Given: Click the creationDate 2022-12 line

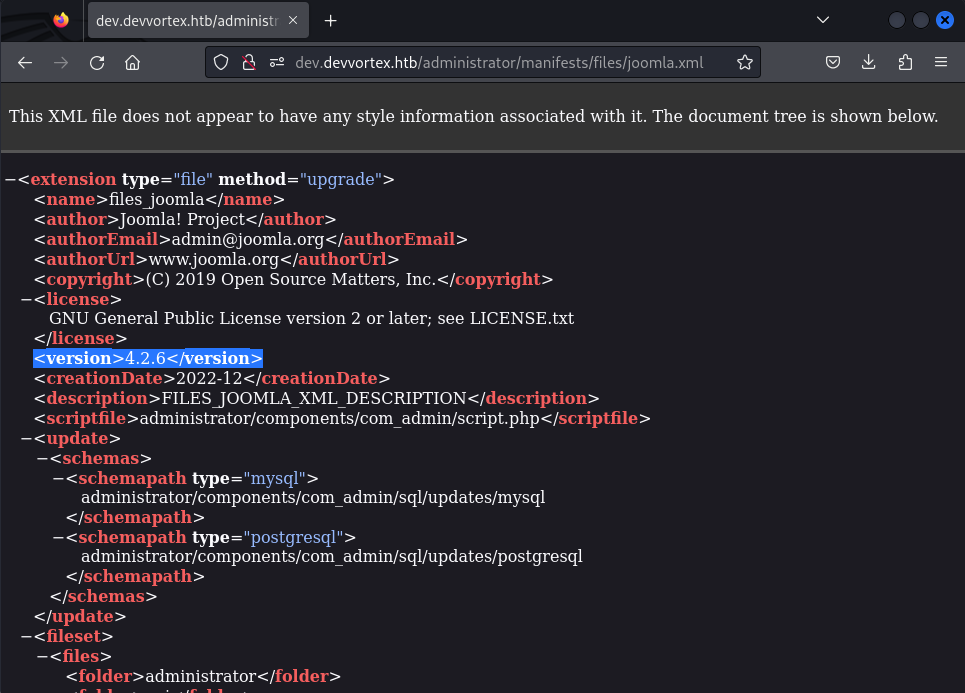Looking at the screenshot, I should pyautogui.click(x=212, y=379).
